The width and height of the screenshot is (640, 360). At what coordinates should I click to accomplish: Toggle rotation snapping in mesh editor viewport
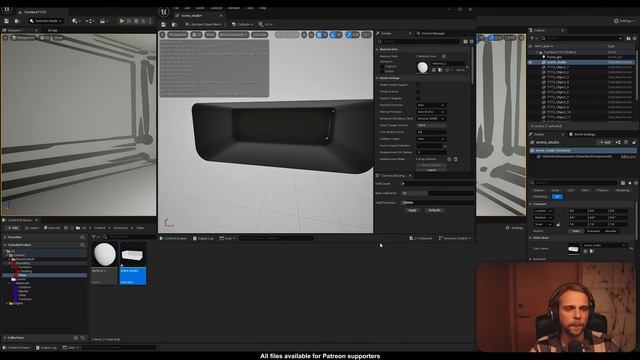pyautogui.click(x=333, y=35)
